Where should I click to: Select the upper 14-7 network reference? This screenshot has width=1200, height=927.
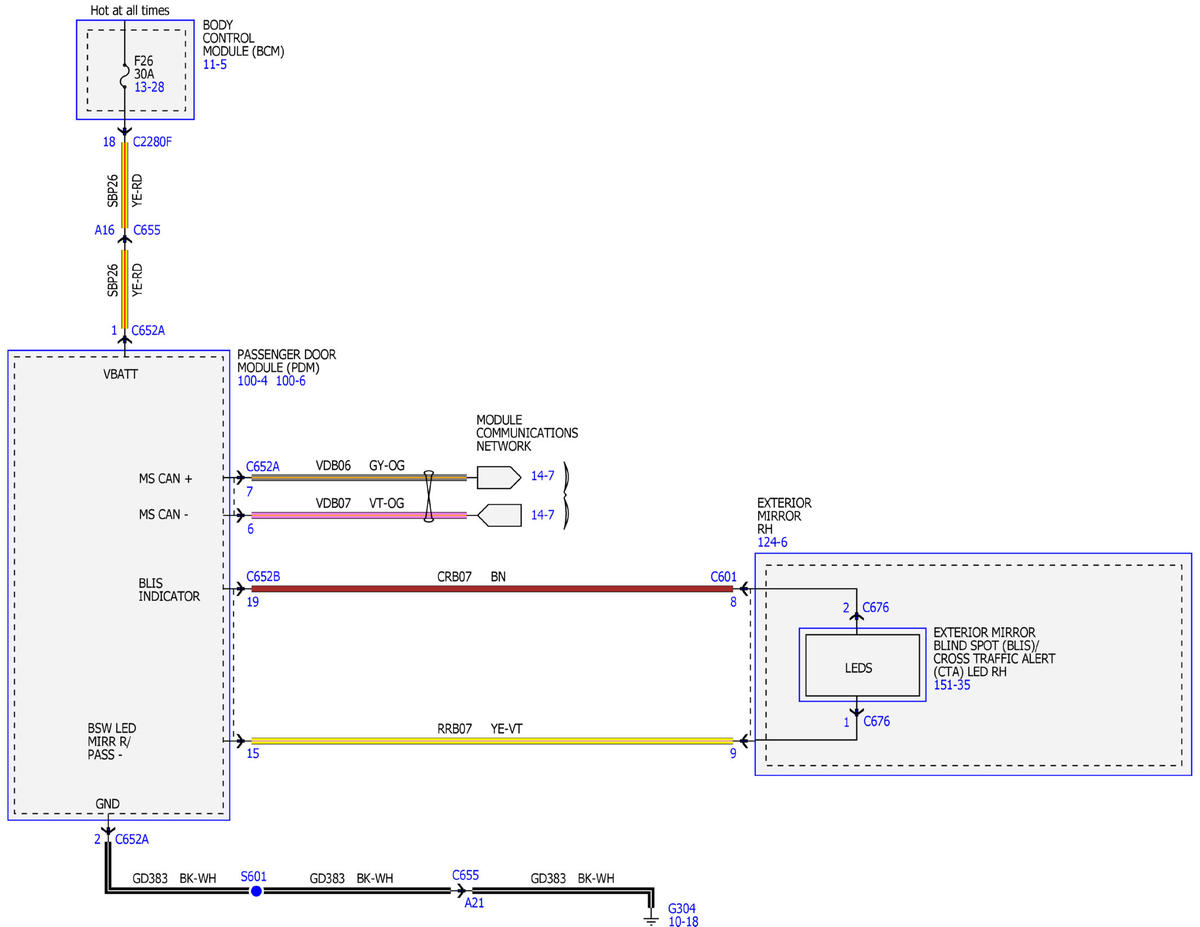pyautogui.click(x=542, y=476)
